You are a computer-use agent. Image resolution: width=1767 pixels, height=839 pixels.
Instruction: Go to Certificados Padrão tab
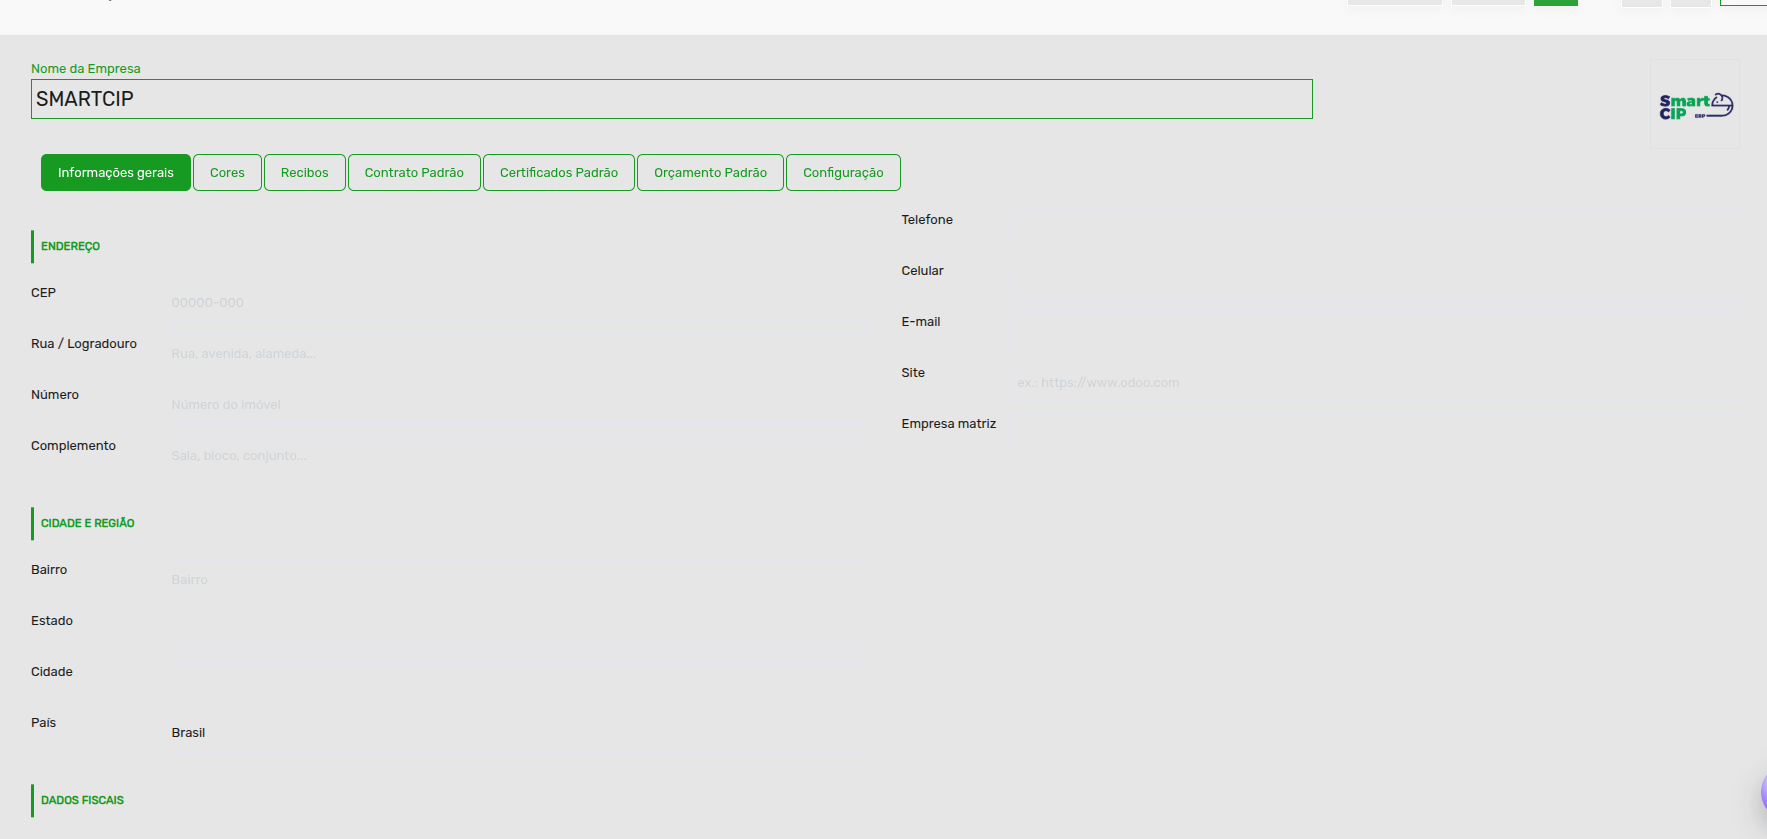(559, 172)
